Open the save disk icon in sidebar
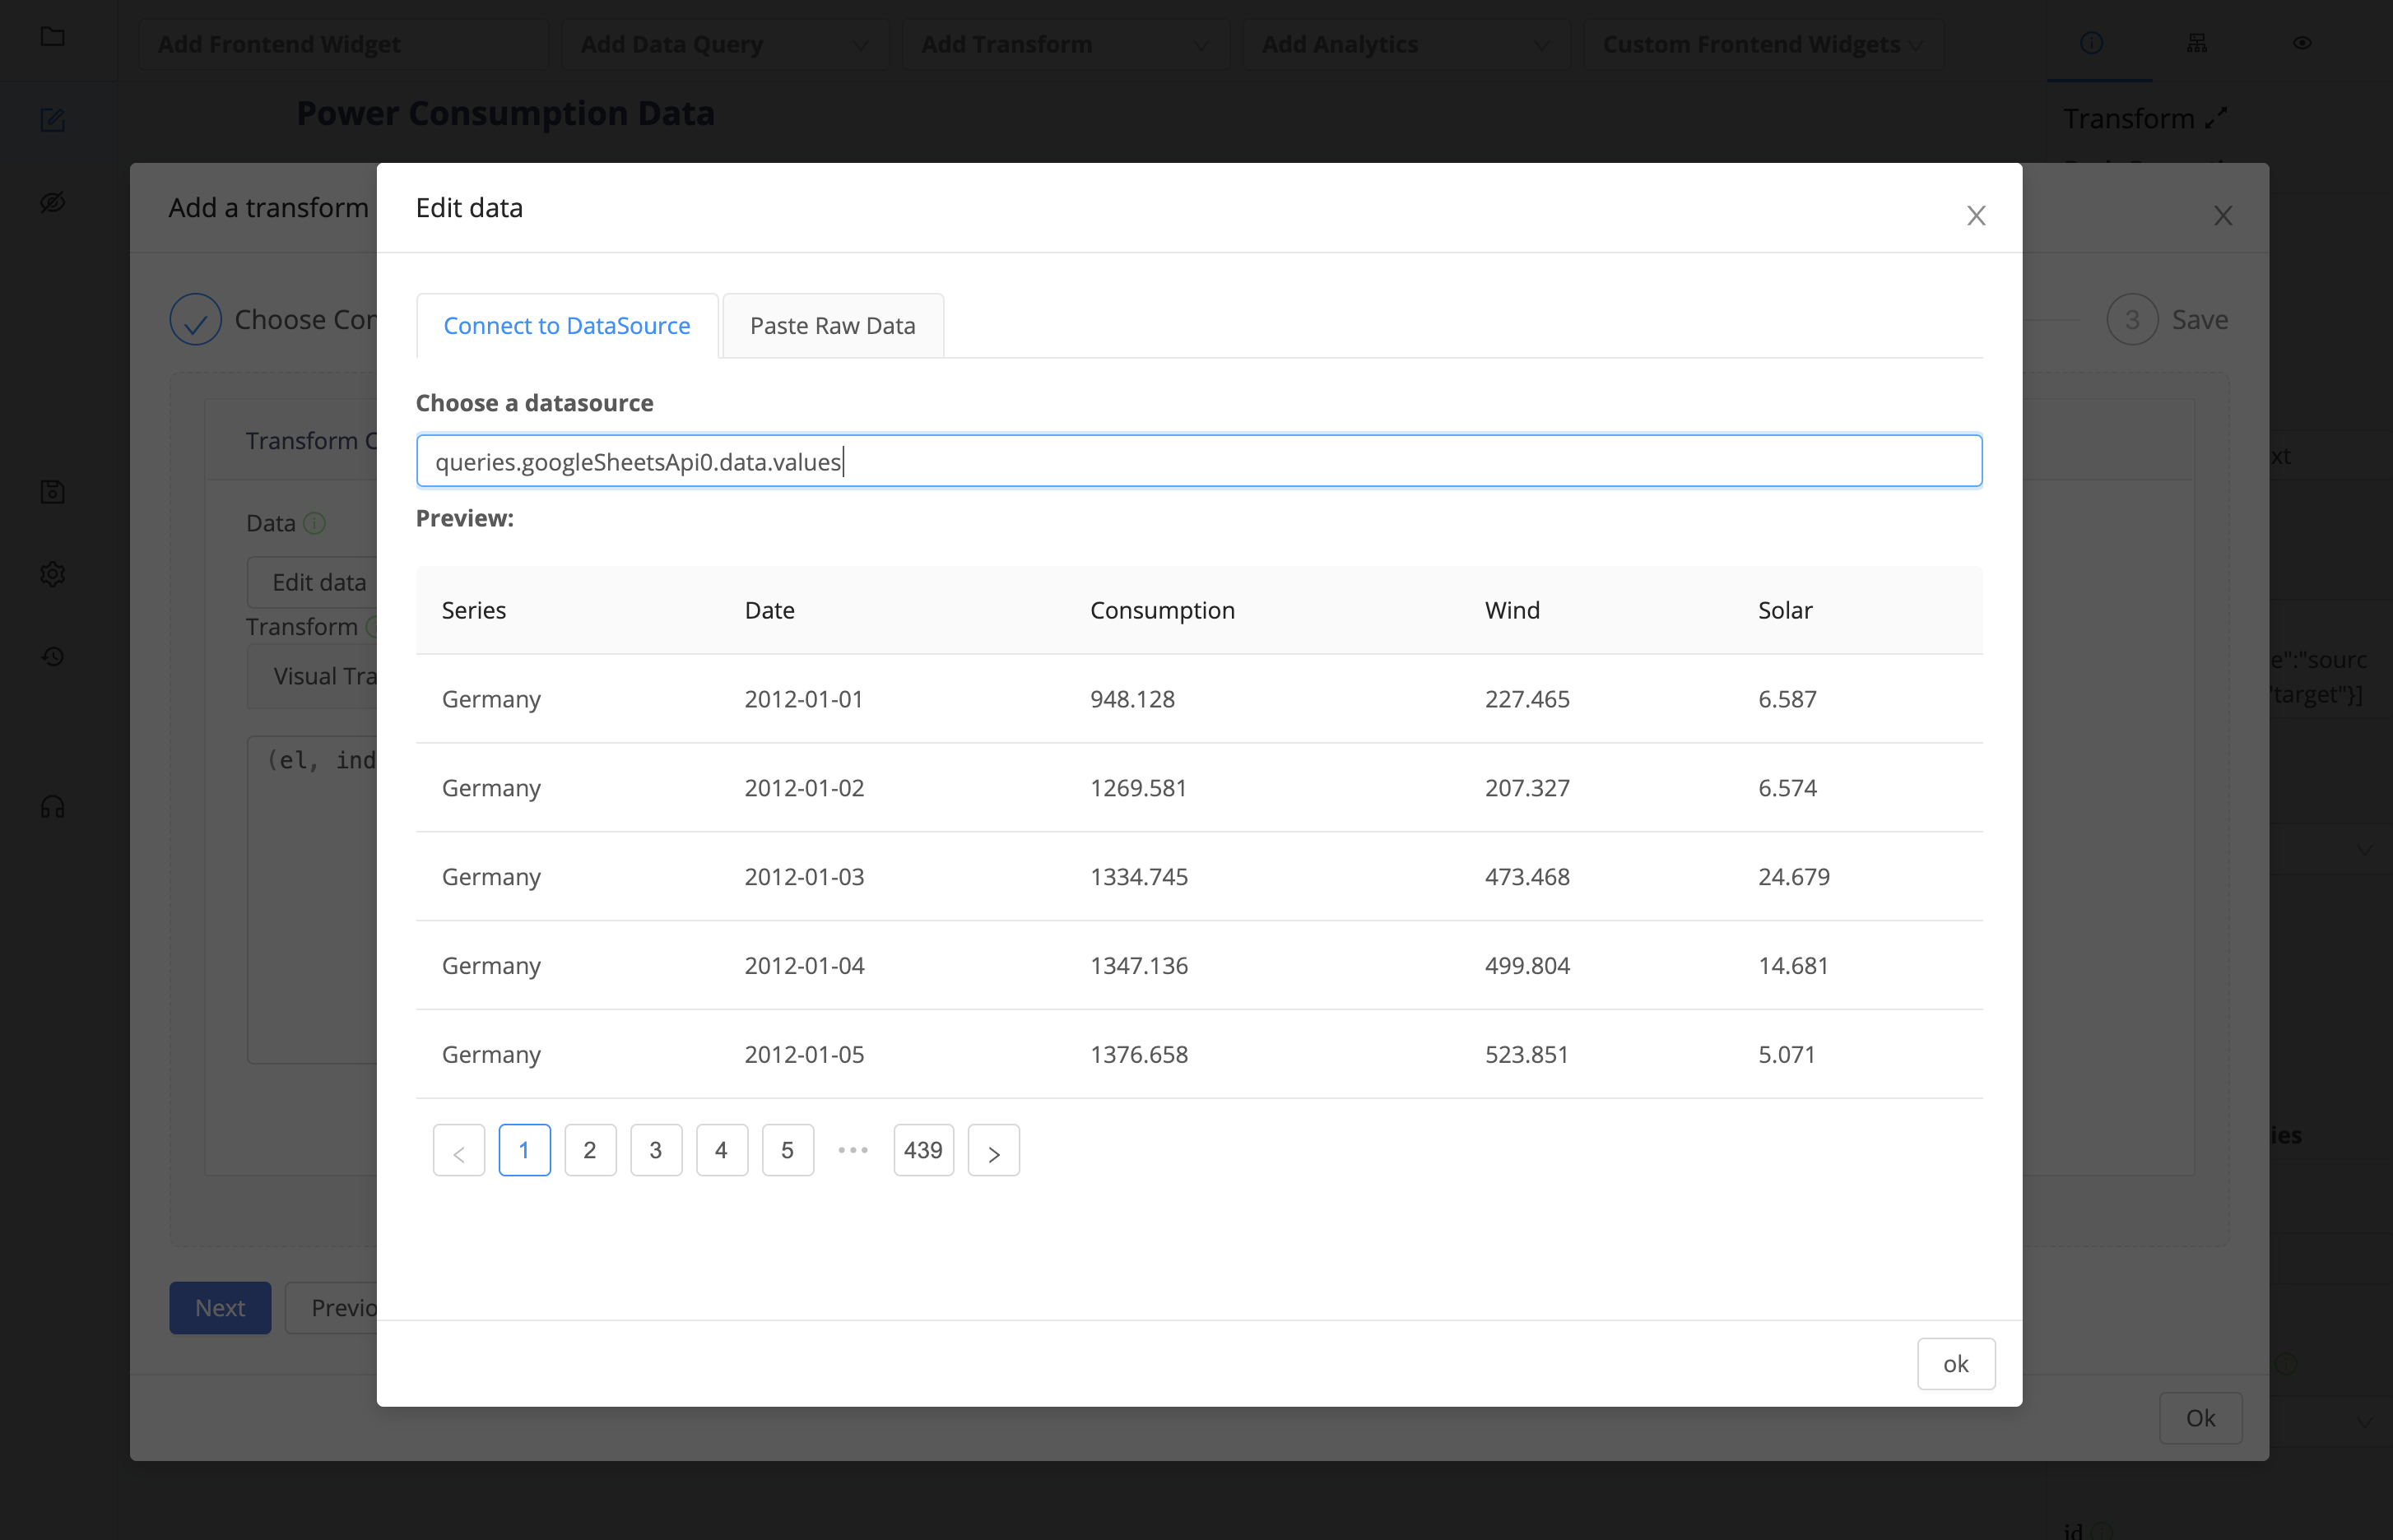 [x=53, y=492]
